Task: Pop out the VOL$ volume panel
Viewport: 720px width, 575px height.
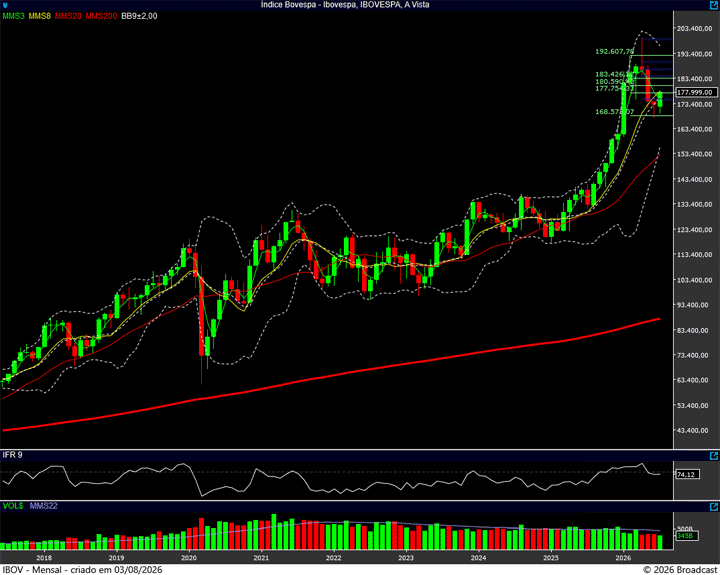Action: click(714, 507)
